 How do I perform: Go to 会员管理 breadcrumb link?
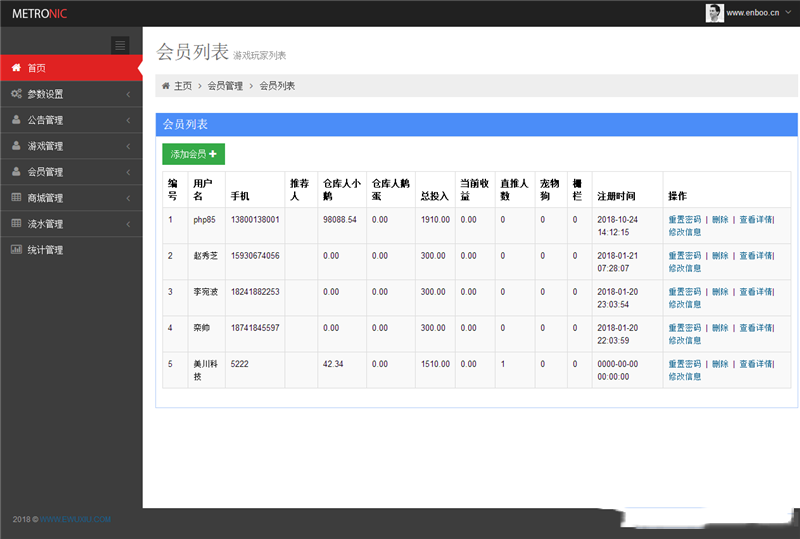click(225, 86)
